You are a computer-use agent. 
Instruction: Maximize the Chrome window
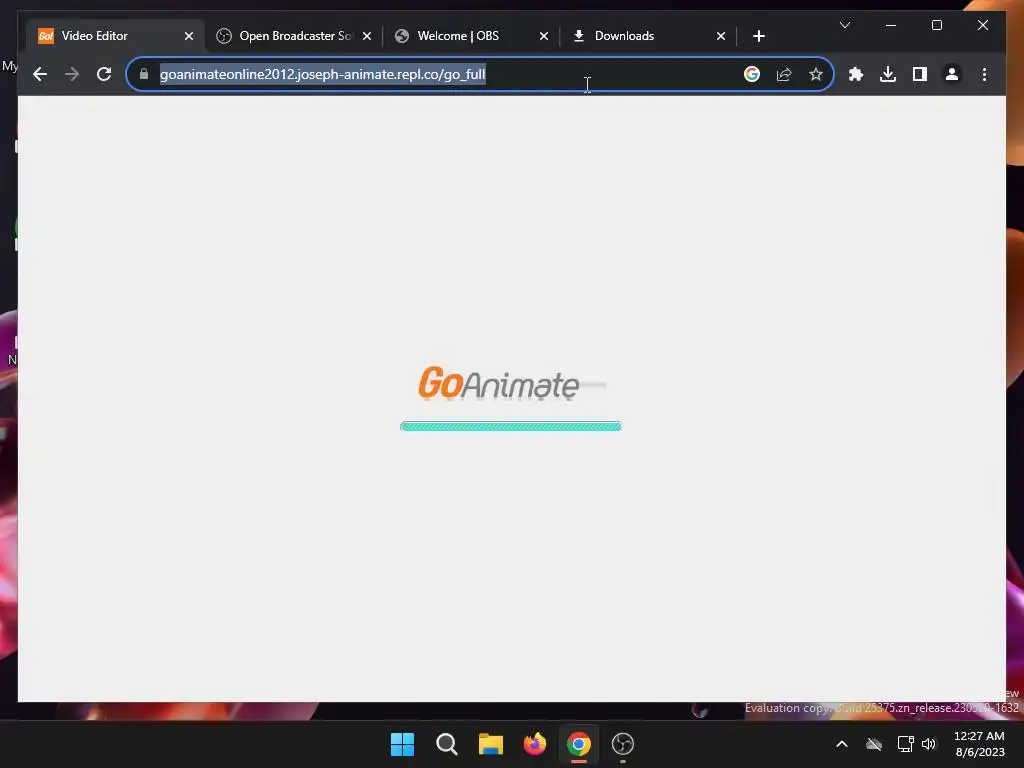pyautogui.click(x=936, y=25)
